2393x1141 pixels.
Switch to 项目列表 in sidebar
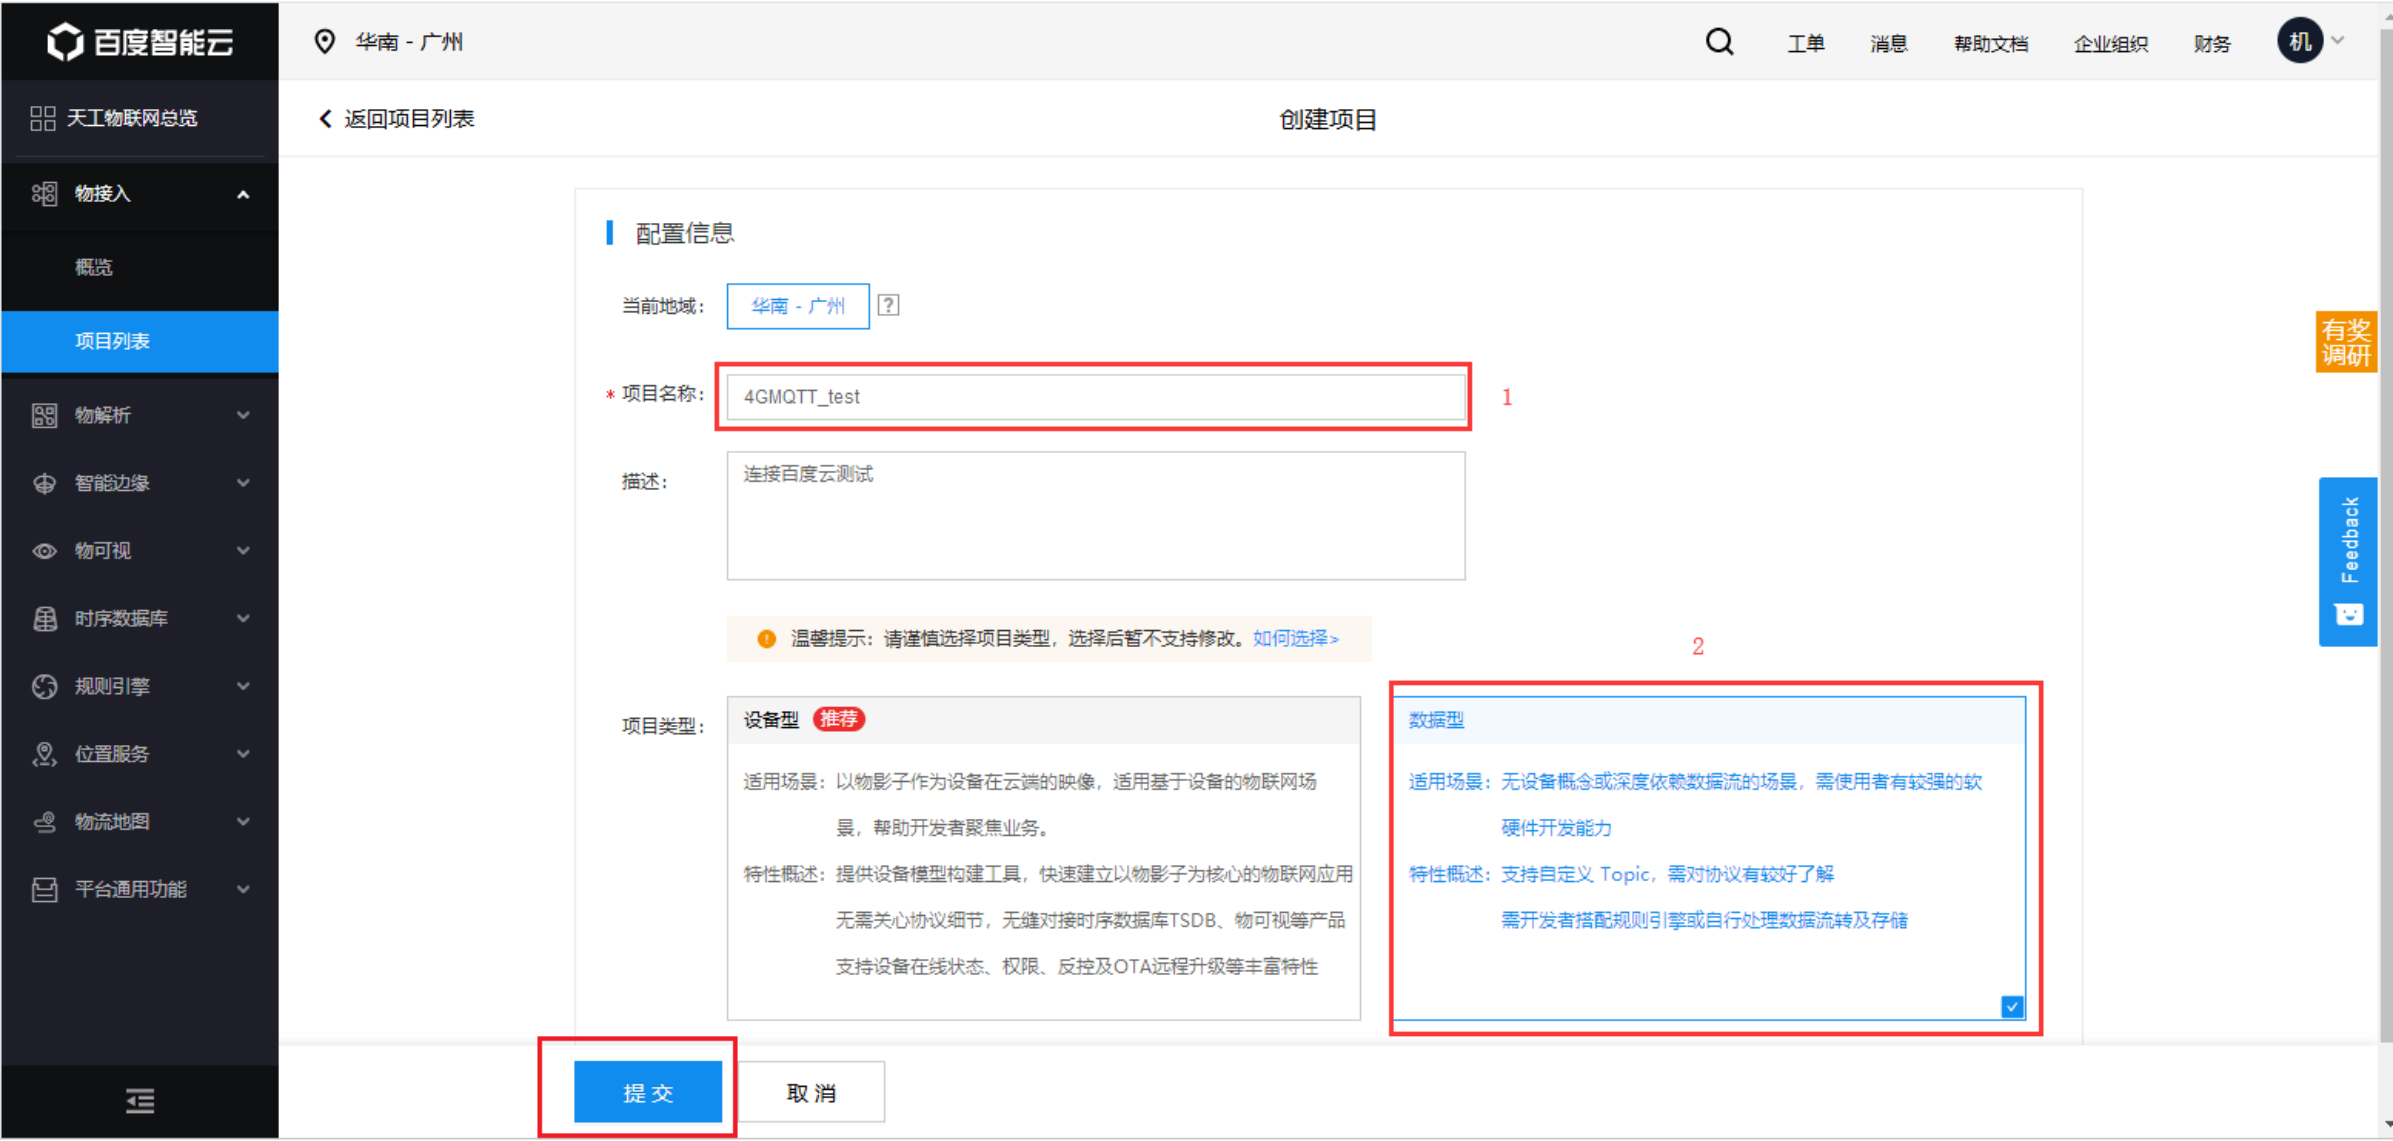click(114, 341)
